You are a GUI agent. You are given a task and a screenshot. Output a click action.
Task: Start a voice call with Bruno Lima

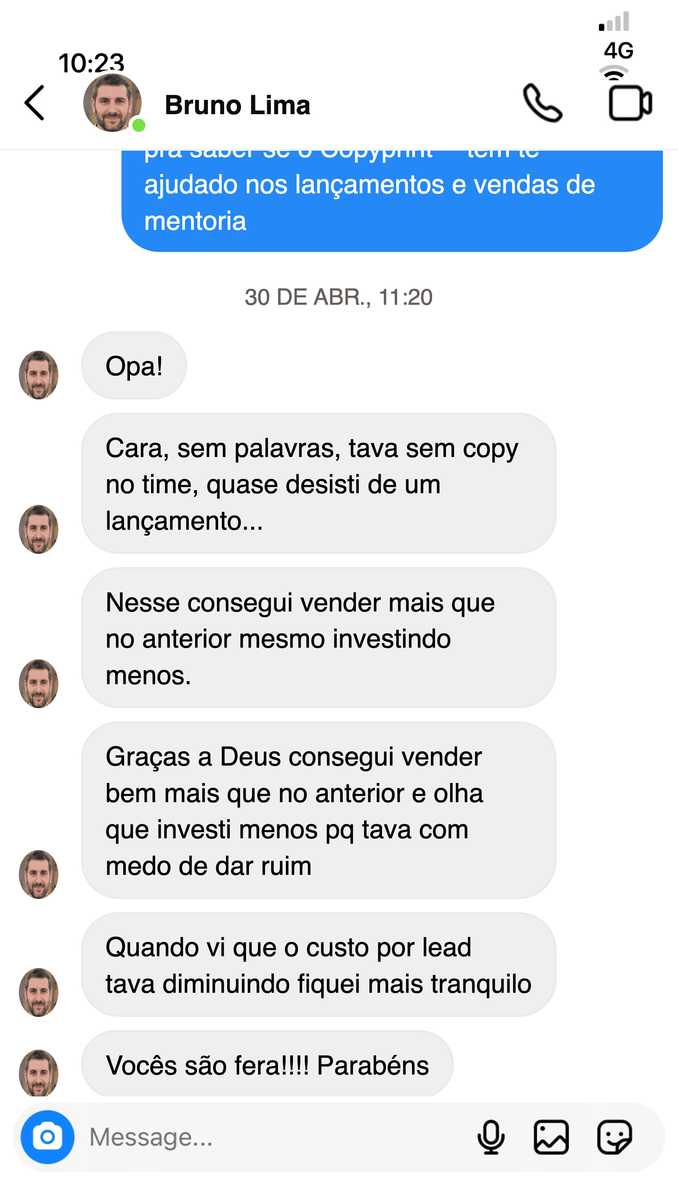[542, 103]
